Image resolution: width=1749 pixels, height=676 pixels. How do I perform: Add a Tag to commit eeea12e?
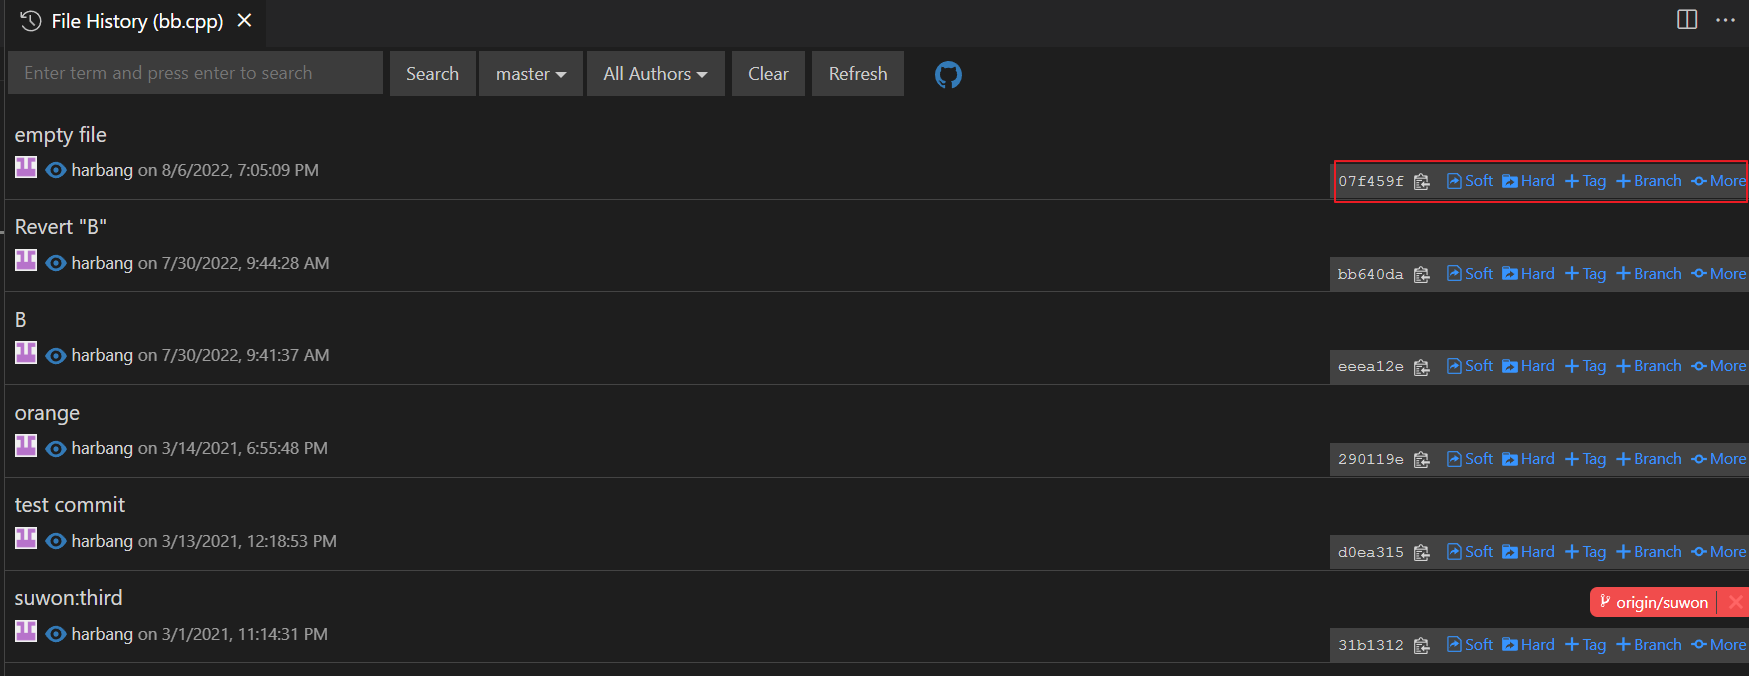click(x=1585, y=366)
